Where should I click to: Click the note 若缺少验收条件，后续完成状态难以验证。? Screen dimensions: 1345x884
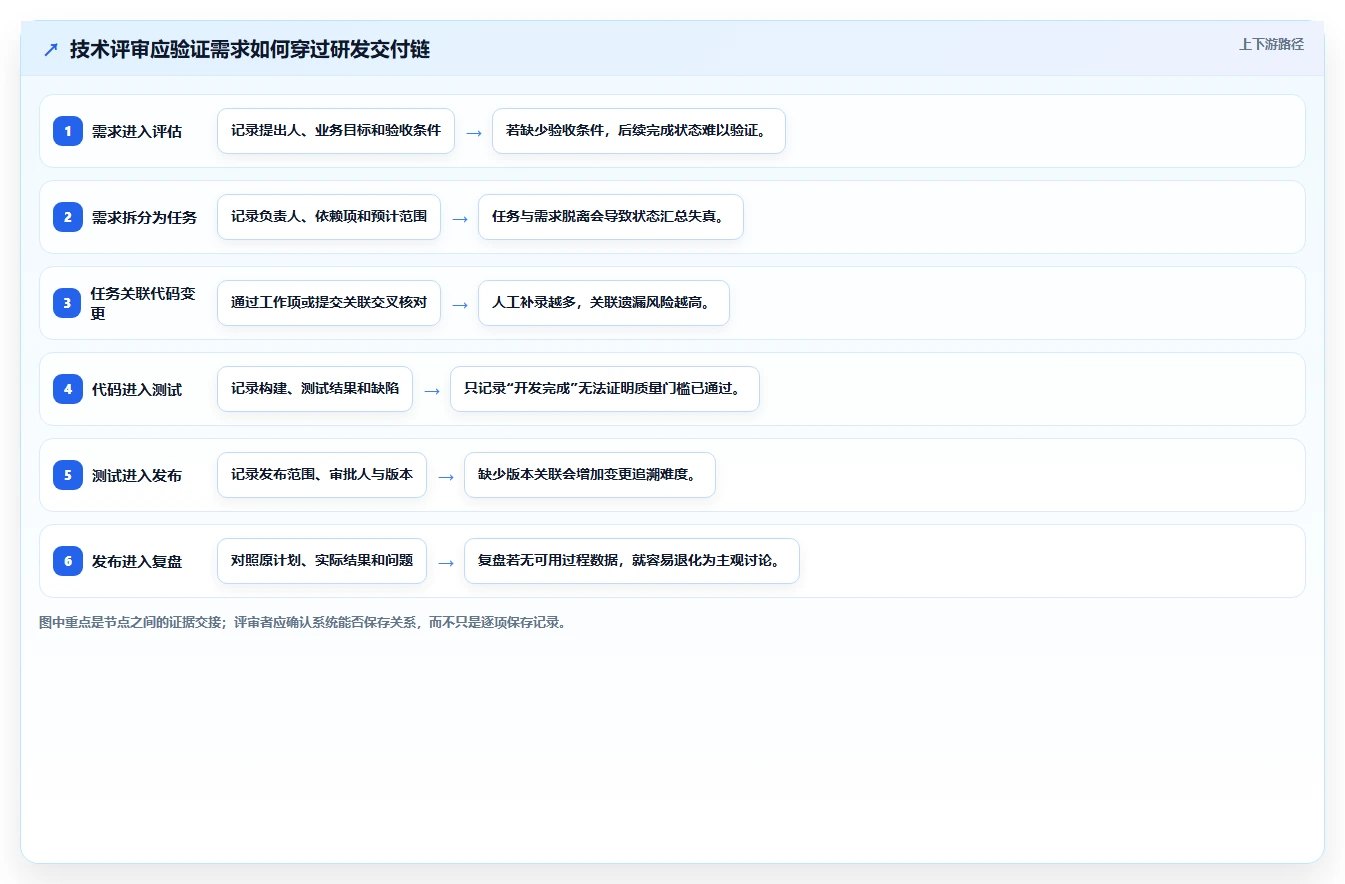point(639,131)
